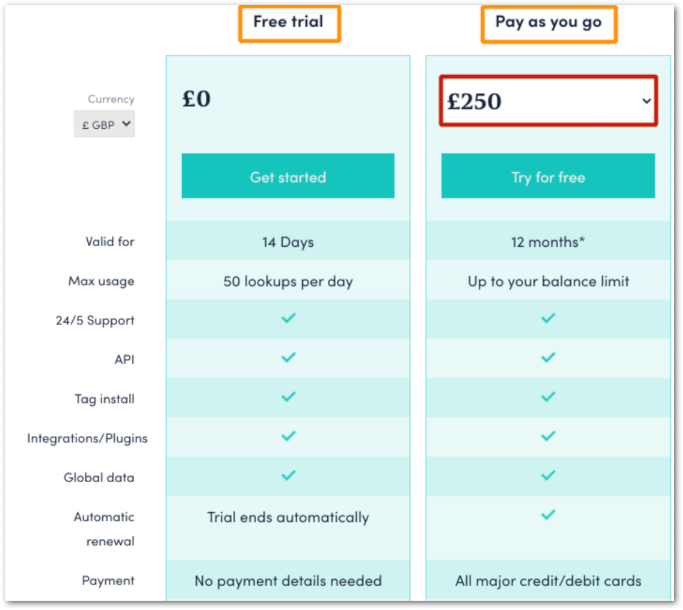683x610 pixels.
Task: Select the Free trial plan heading
Action: click(289, 22)
